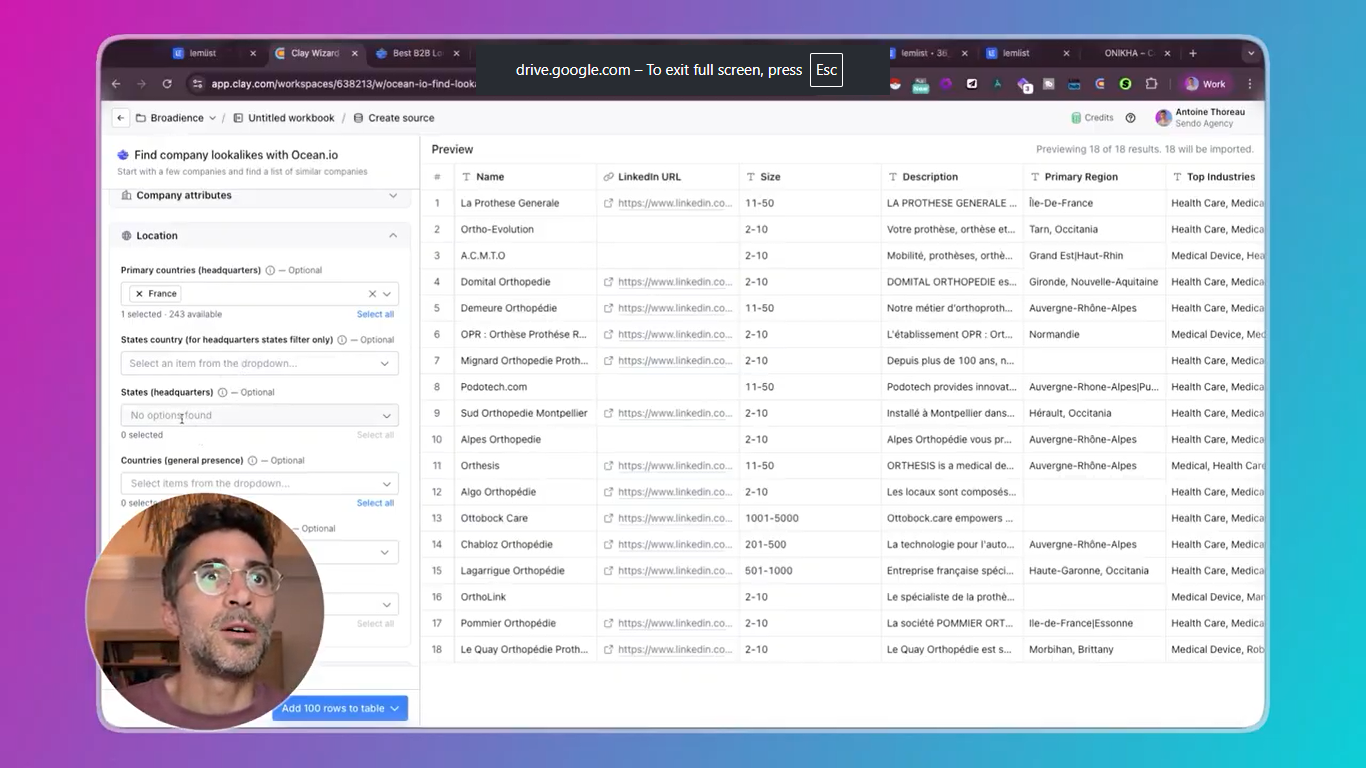
Task: Open LinkedIn URL for Domital Orthopedie
Action: (675, 282)
